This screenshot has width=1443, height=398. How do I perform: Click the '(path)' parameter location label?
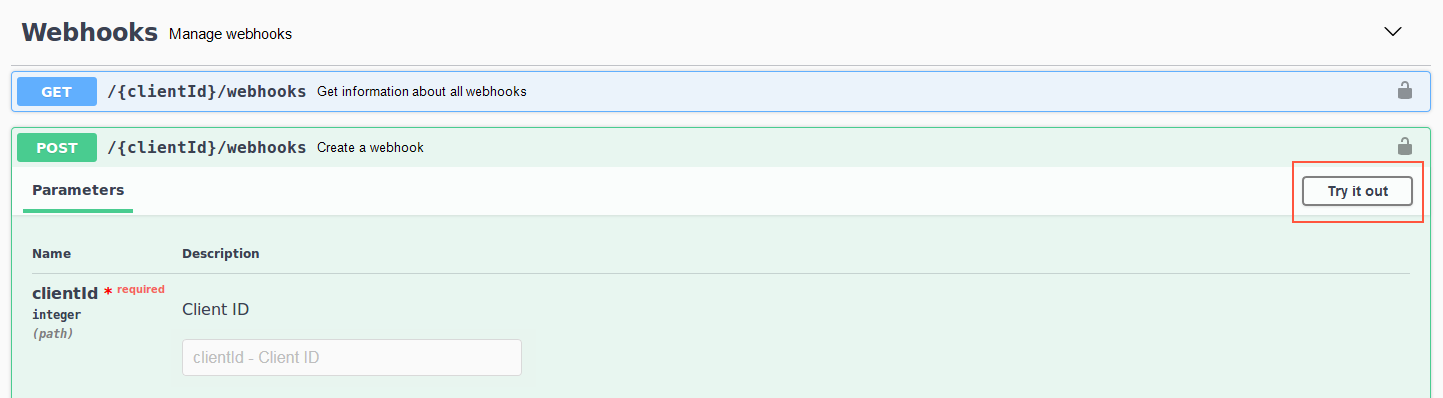click(53, 334)
